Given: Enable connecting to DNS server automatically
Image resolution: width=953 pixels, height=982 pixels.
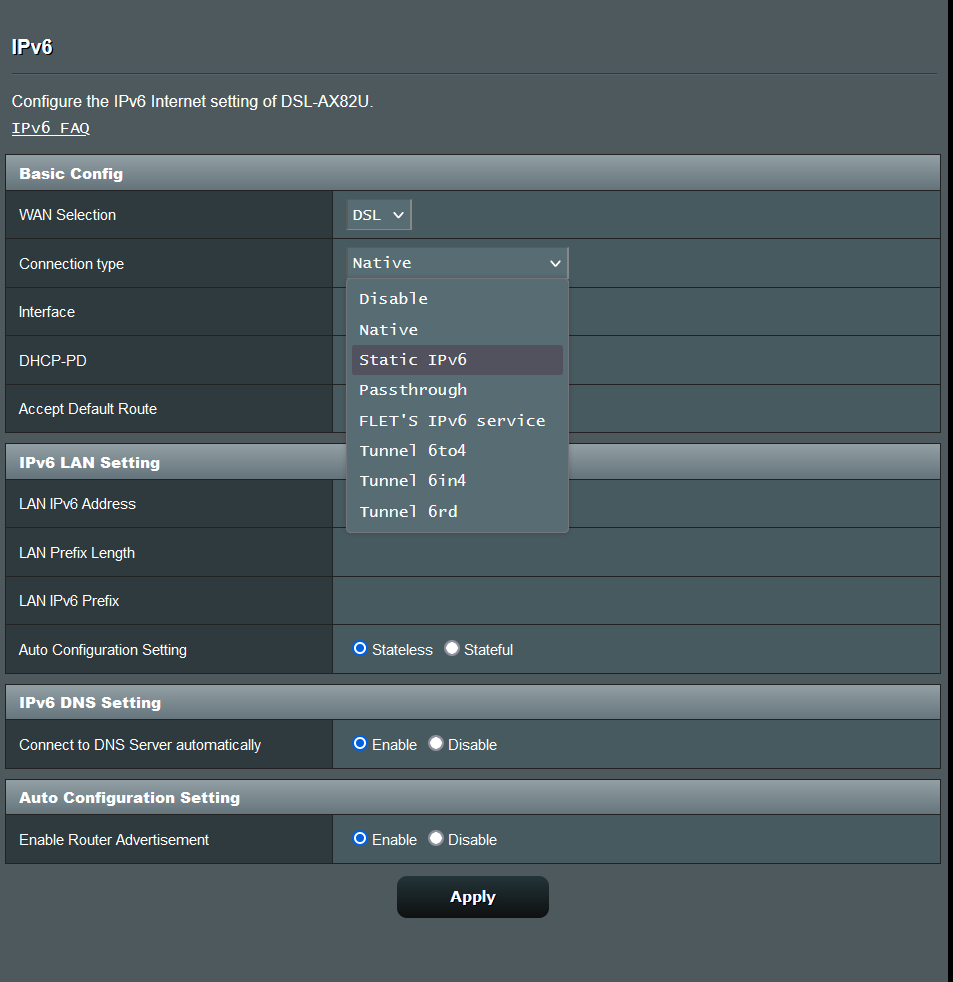Looking at the screenshot, I should point(359,744).
